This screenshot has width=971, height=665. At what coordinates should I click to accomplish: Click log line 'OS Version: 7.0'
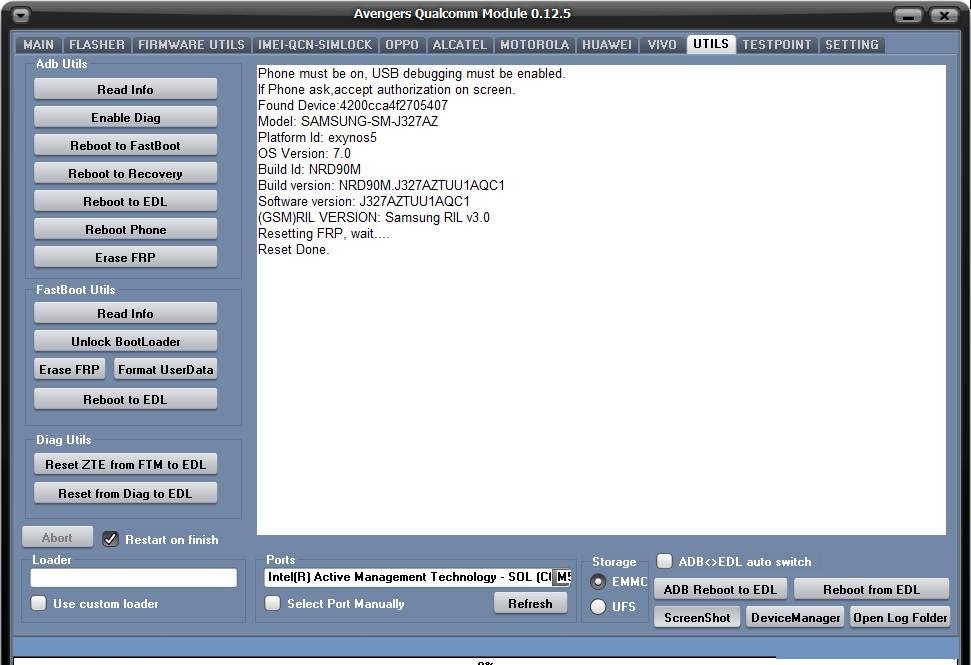point(304,154)
